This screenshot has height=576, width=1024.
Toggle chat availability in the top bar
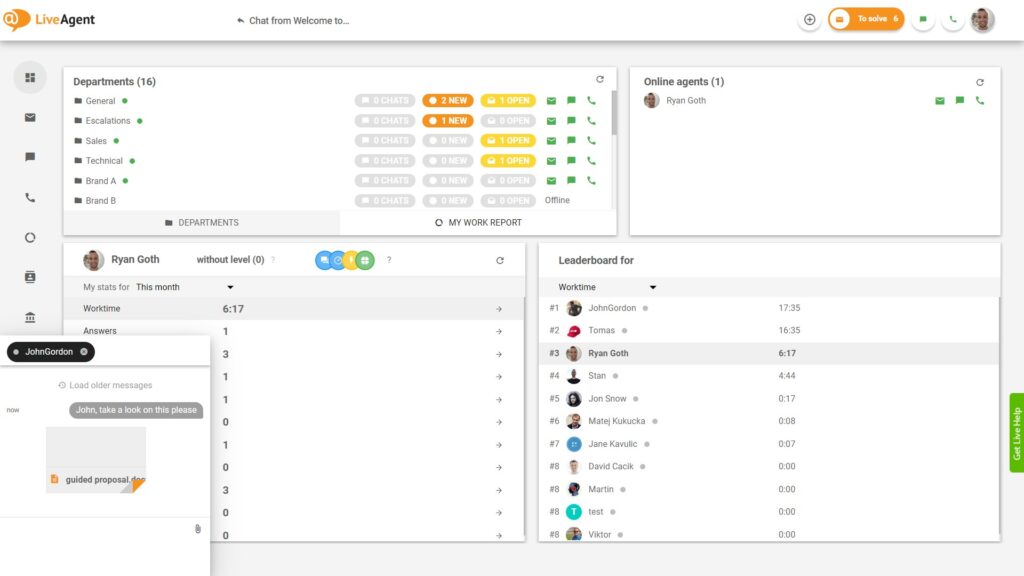(x=922, y=19)
